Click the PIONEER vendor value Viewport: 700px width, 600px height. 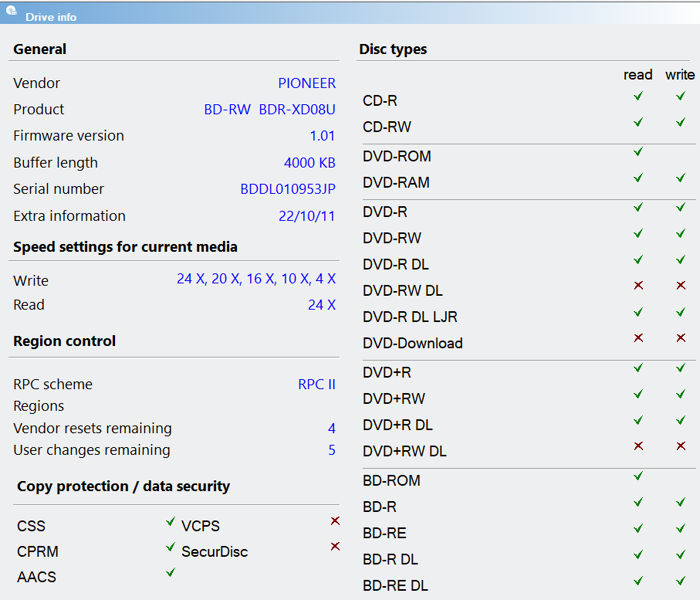click(x=307, y=83)
